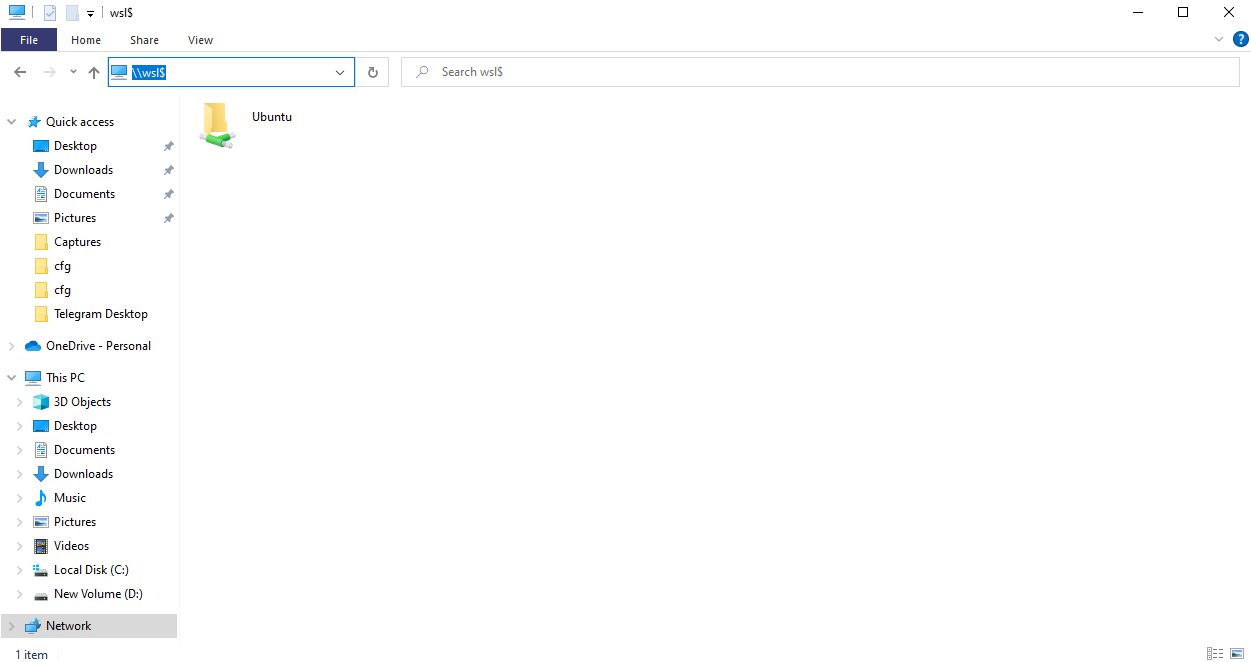The height and width of the screenshot is (662, 1251).
Task: Maximize the wsl$ window
Action: (x=1183, y=13)
